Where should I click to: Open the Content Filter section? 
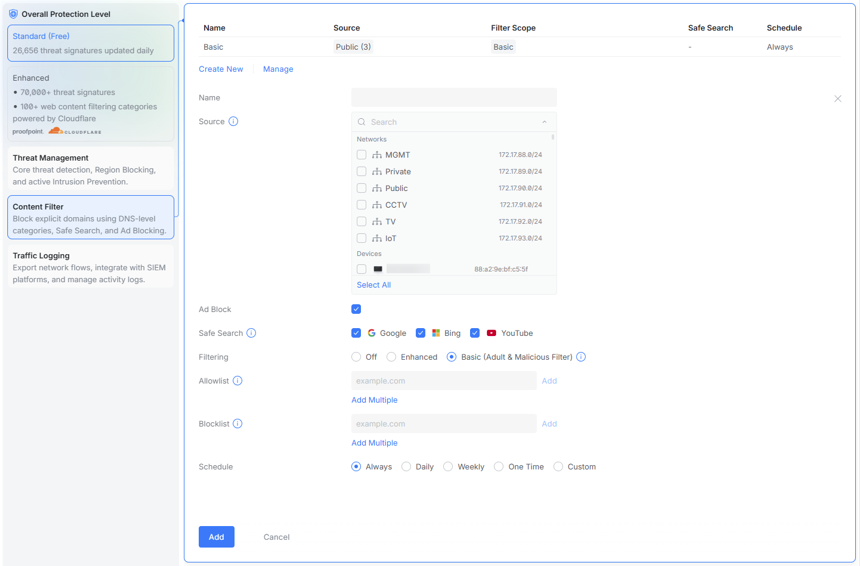pos(90,218)
